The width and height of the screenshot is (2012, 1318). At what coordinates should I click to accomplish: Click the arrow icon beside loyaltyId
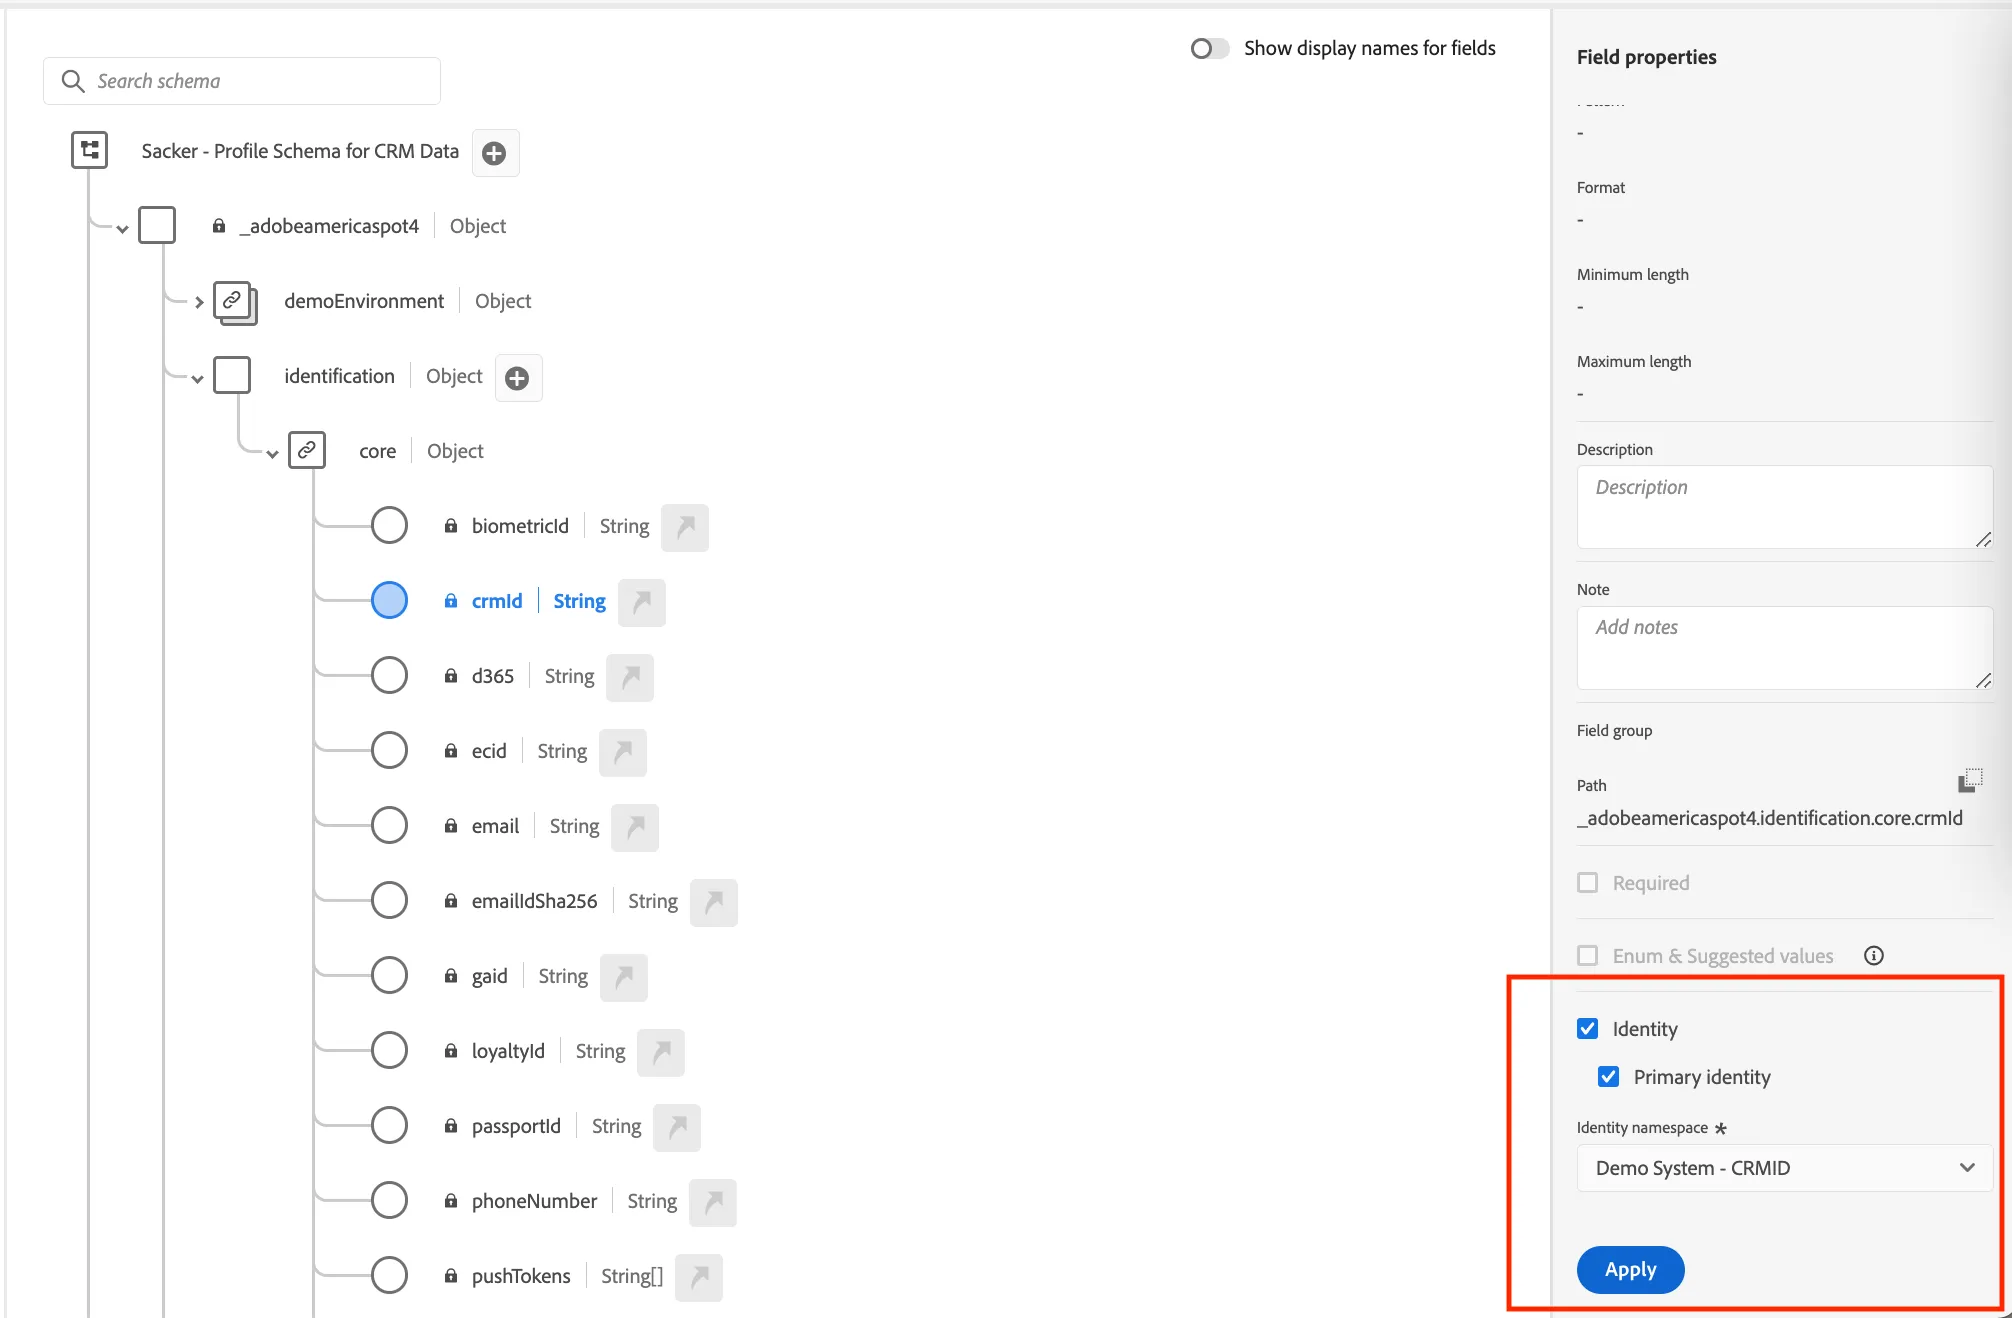click(x=661, y=1052)
